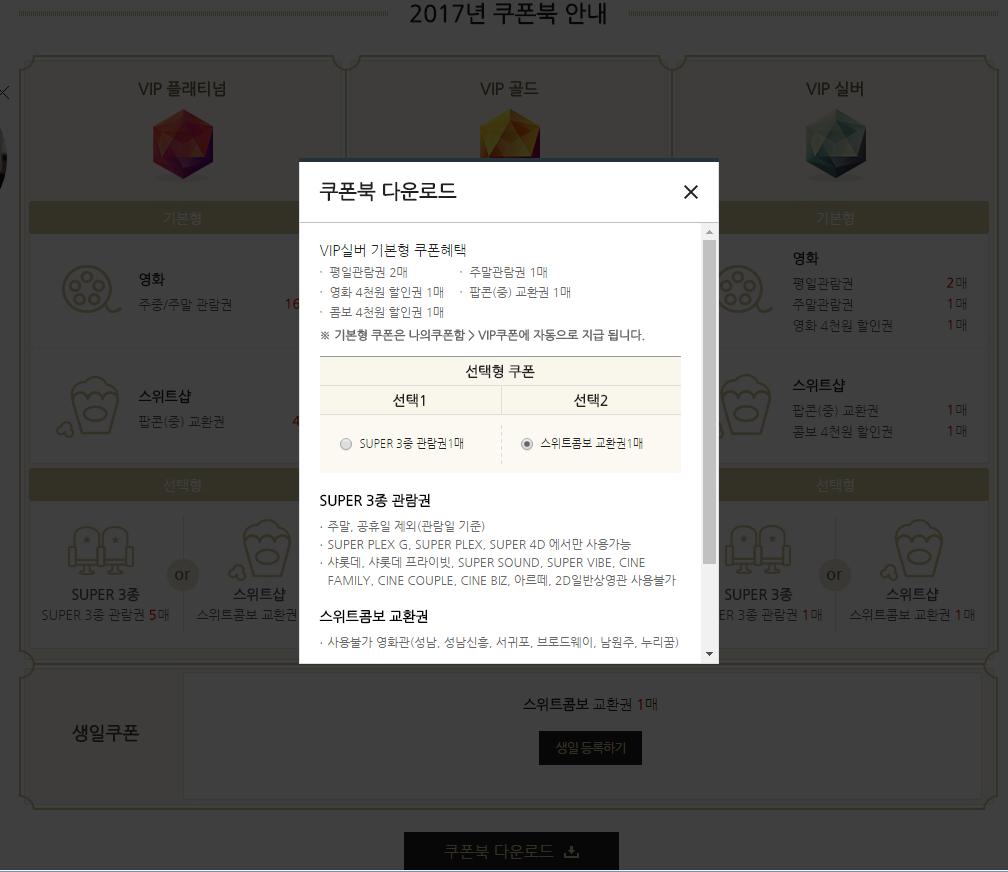Close the 쿠폰북 다운로드 dialog

690,192
